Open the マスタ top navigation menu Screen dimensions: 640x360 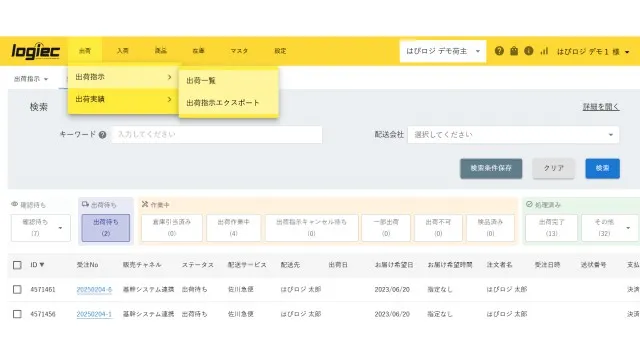click(239, 51)
